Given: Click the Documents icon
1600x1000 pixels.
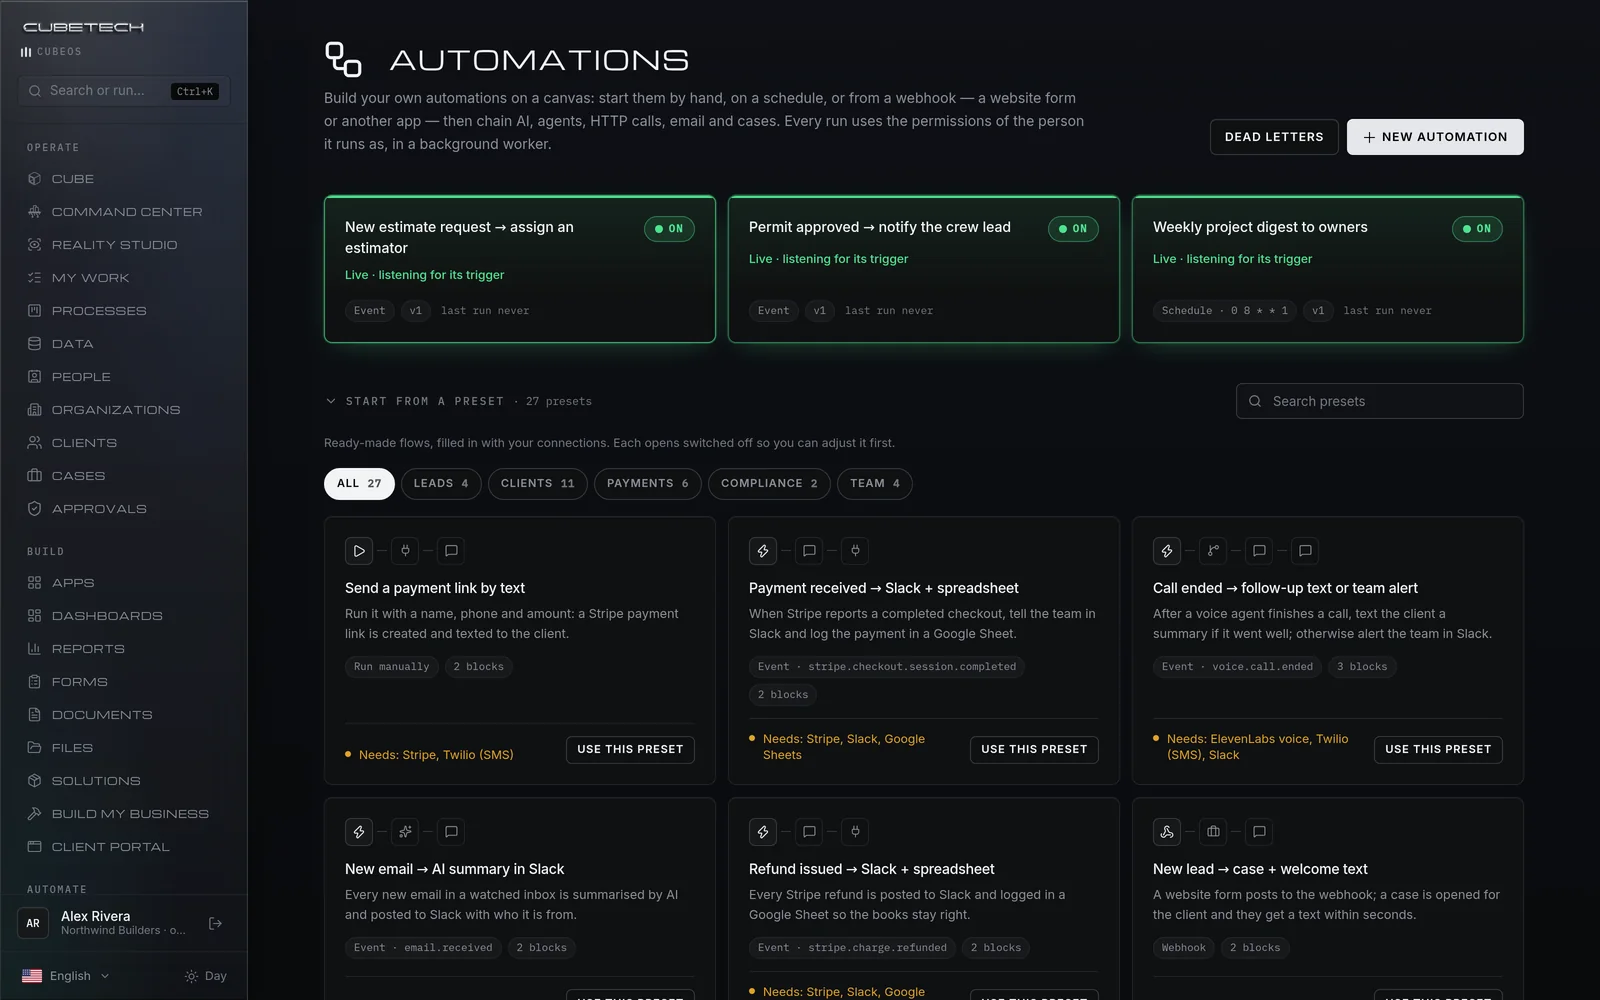Looking at the screenshot, I should pyautogui.click(x=35, y=715).
